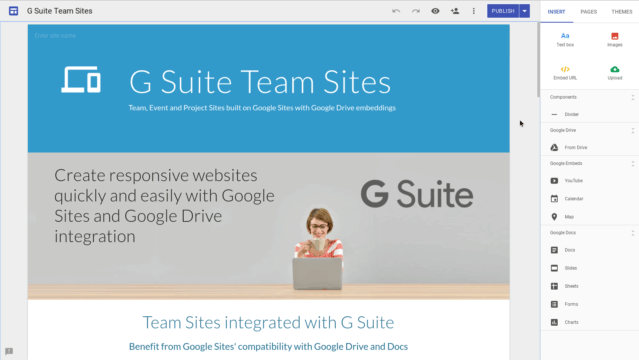
Task: Collapse the Components section
Action: (632, 97)
